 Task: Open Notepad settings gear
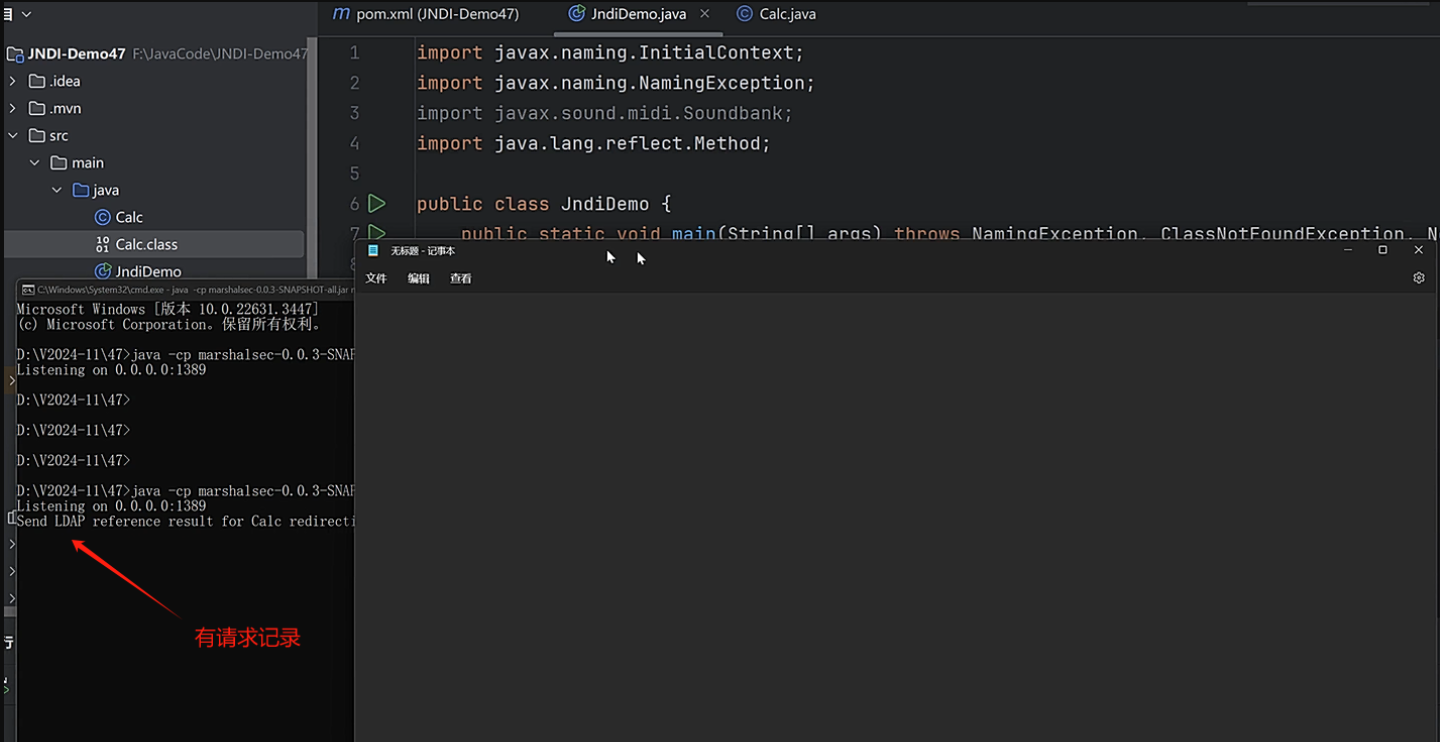point(1418,278)
